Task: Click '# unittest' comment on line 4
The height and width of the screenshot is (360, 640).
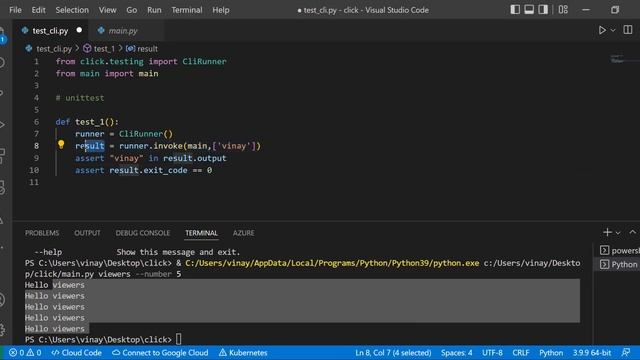Action: [80, 98]
